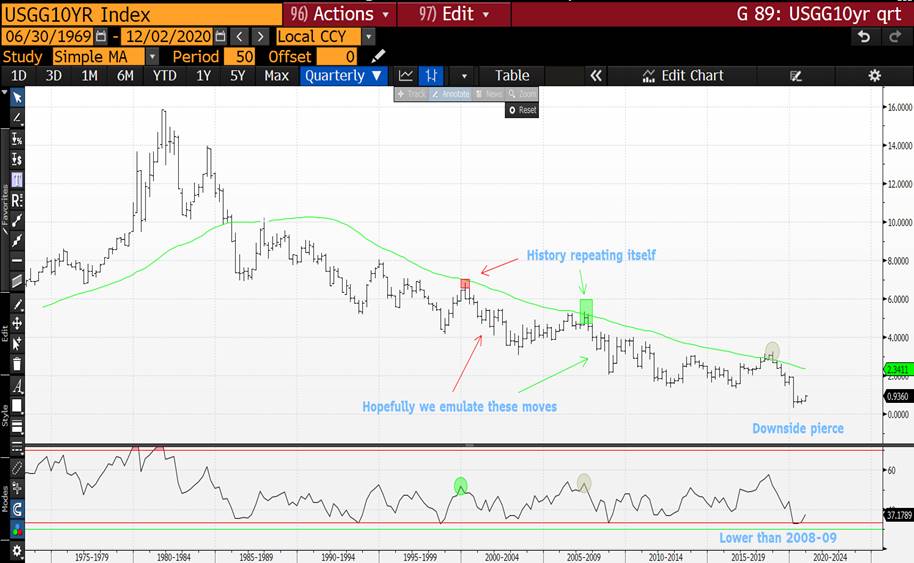Click the undo arrow icon

point(864,37)
